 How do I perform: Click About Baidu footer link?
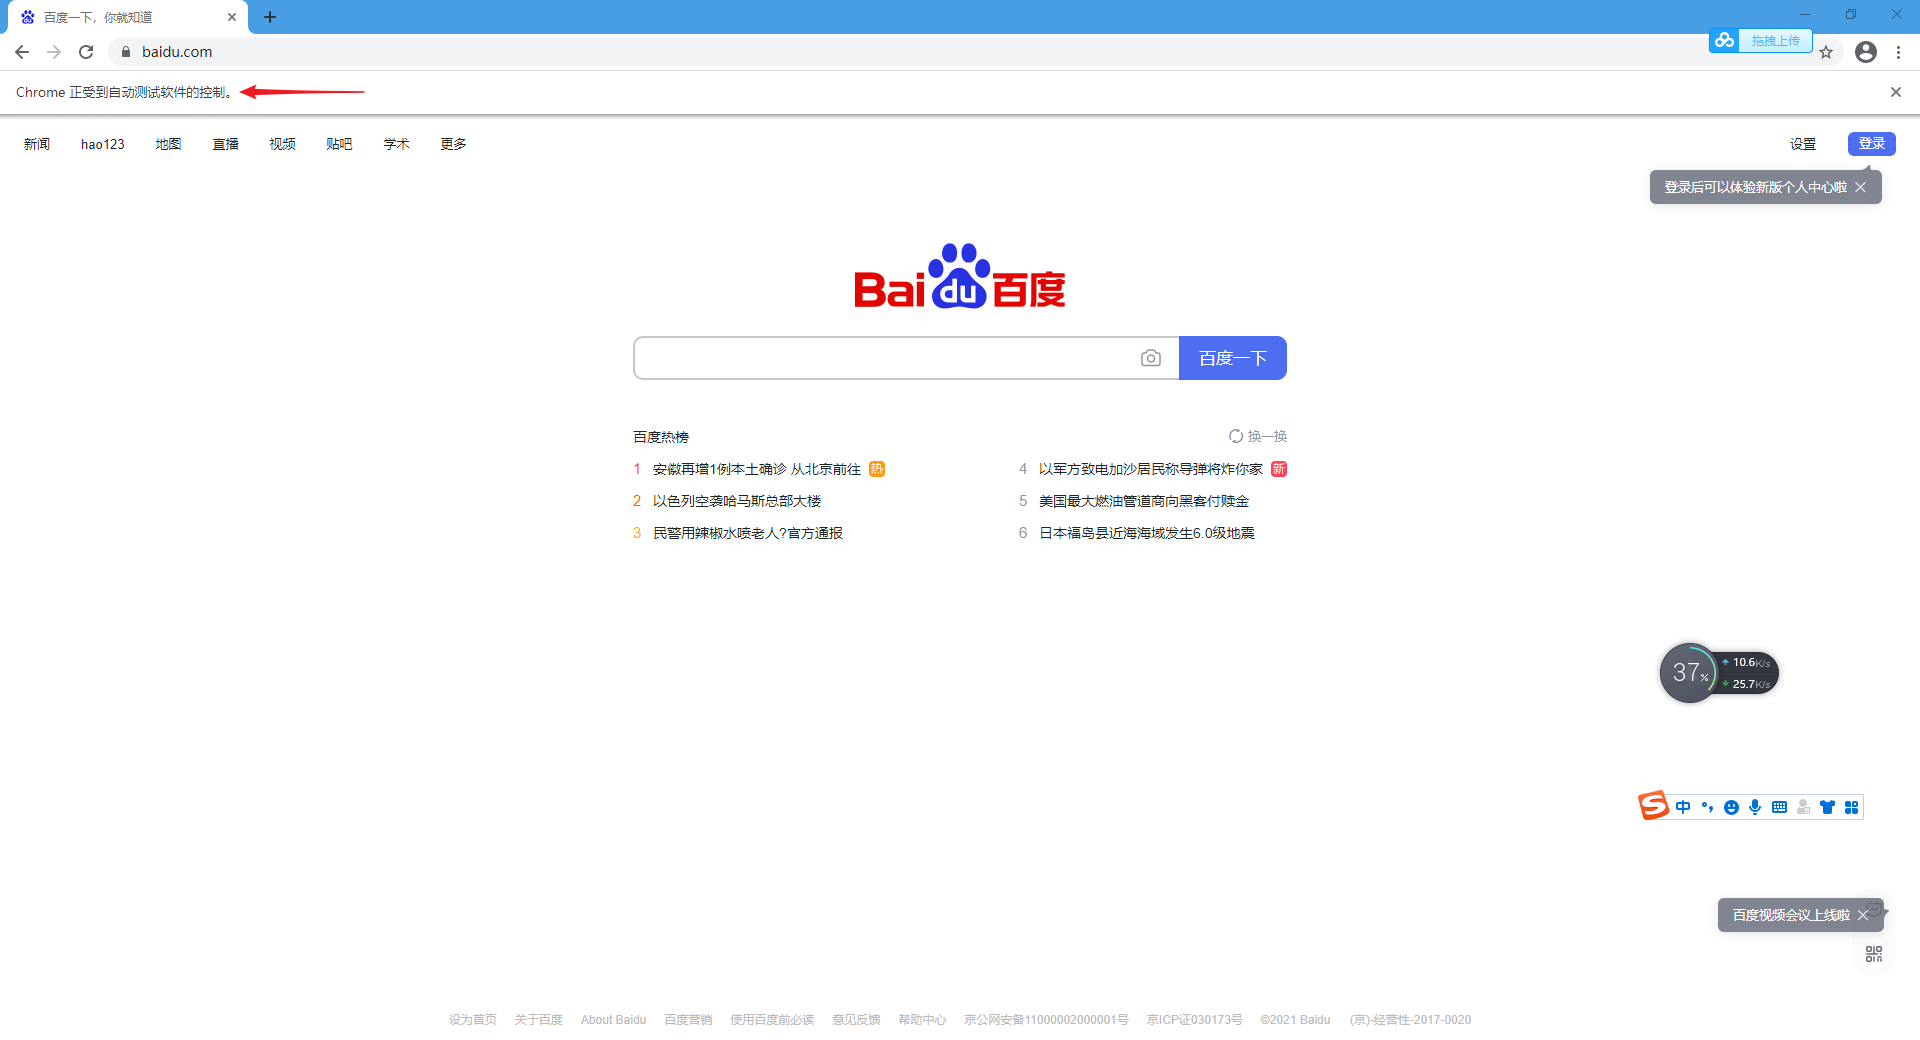[x=614, y=1020]
